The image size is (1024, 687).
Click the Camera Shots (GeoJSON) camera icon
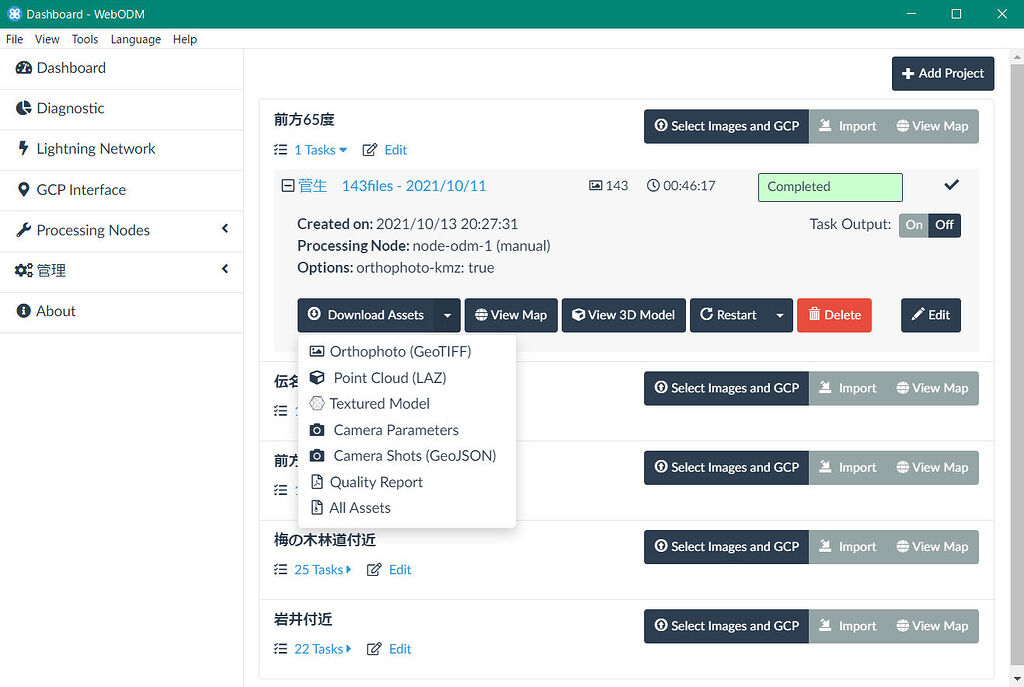click(317, 456)
